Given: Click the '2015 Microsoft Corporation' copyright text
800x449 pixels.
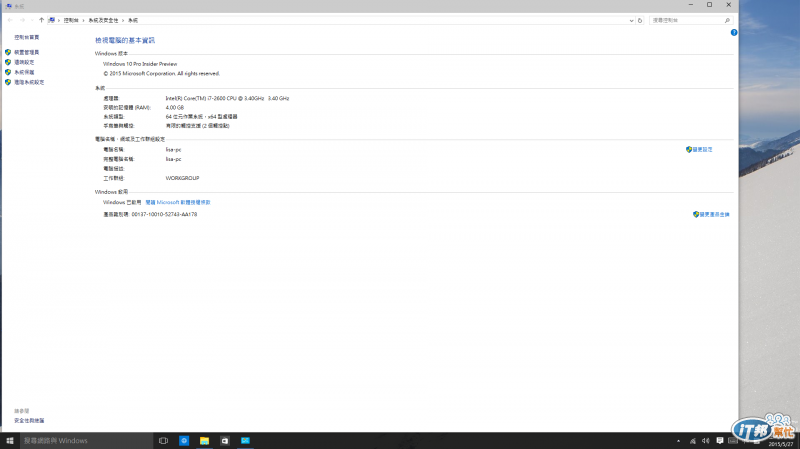Looking at the screenshot, I should pyautogui.click(x=161, y=73).
